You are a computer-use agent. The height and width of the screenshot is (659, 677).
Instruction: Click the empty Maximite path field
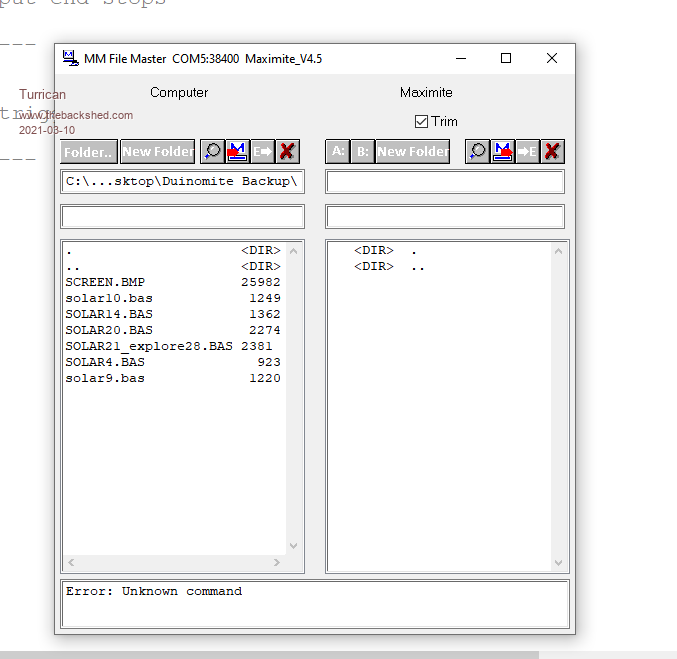[x=444, y=181]
